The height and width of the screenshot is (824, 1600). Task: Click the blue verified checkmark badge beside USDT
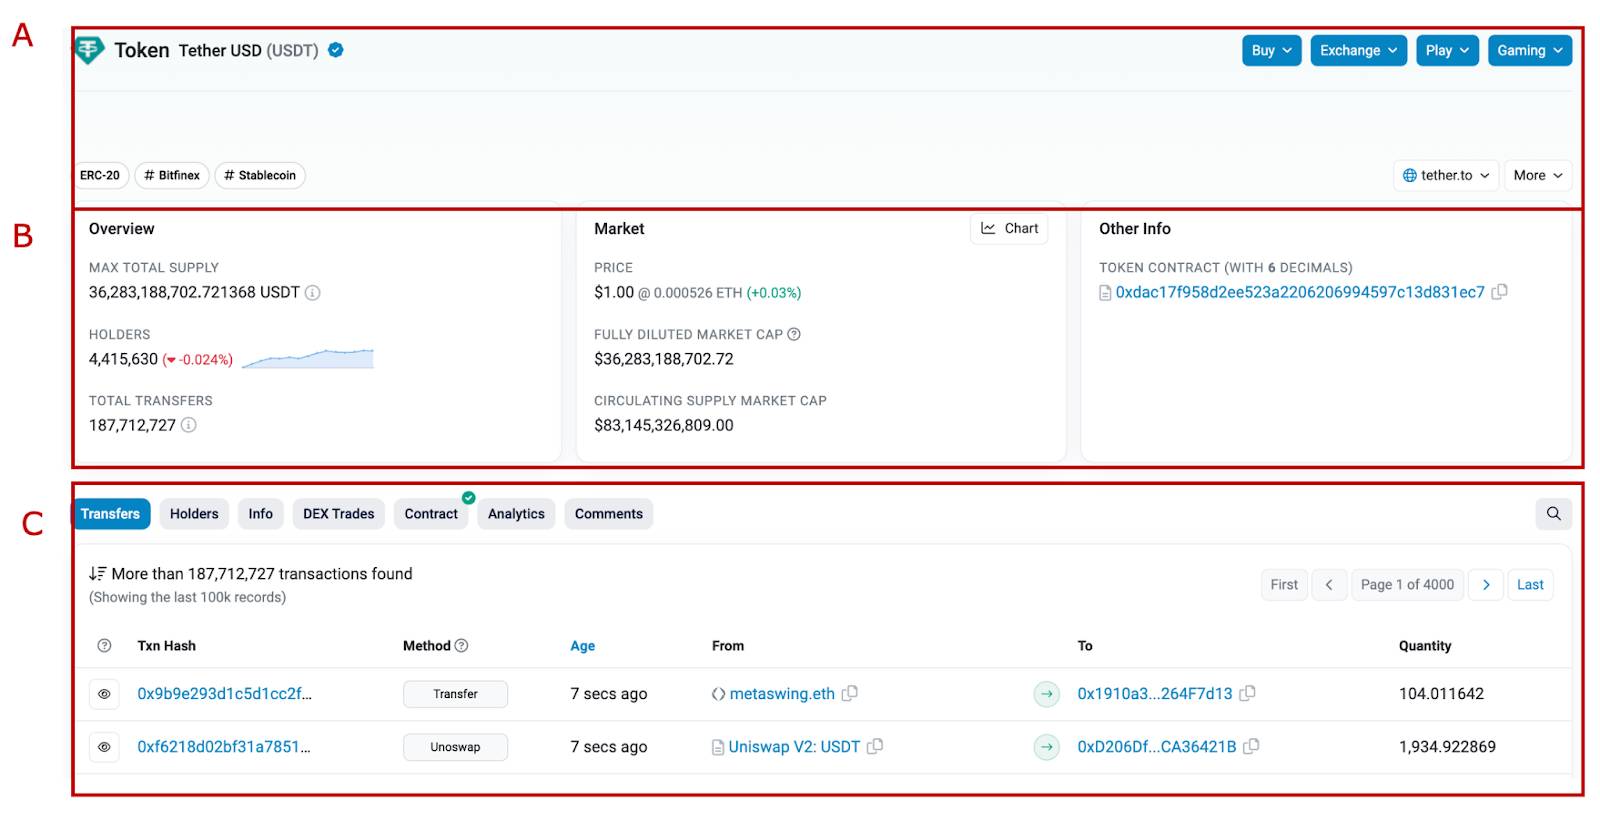[336, 50]
